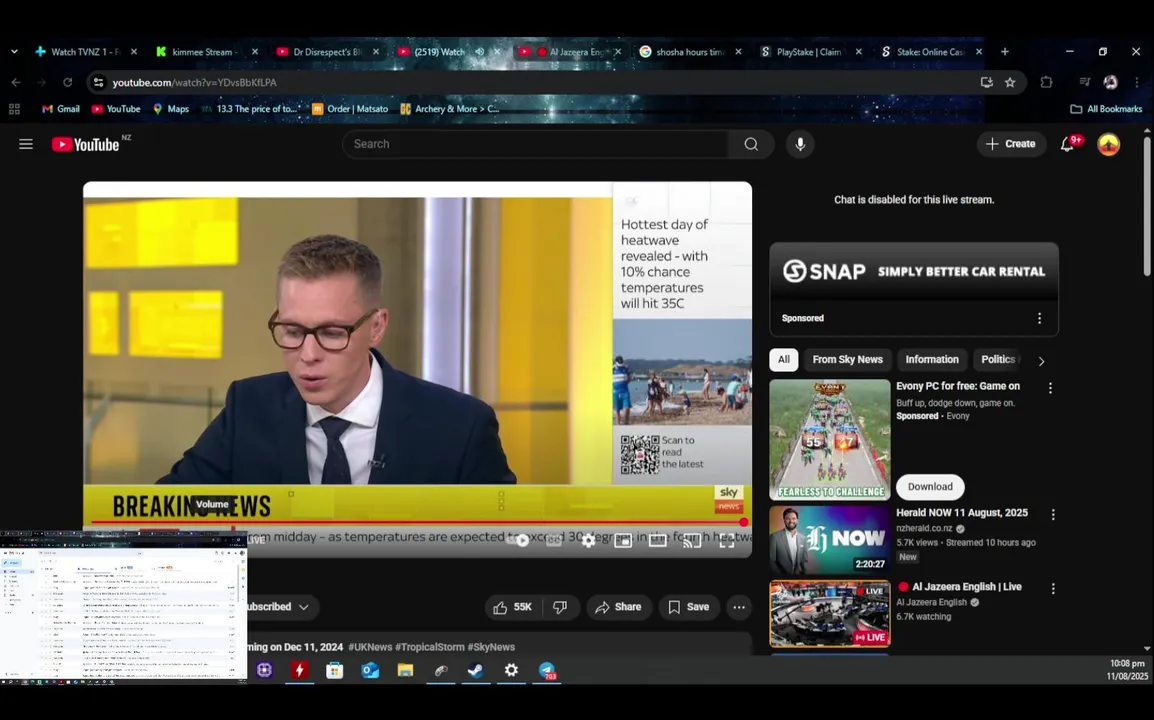Image resolution: width=1154 pixels, height=720 pixels.
Task: Install app icon in address bar
Action: coord(986,82)
